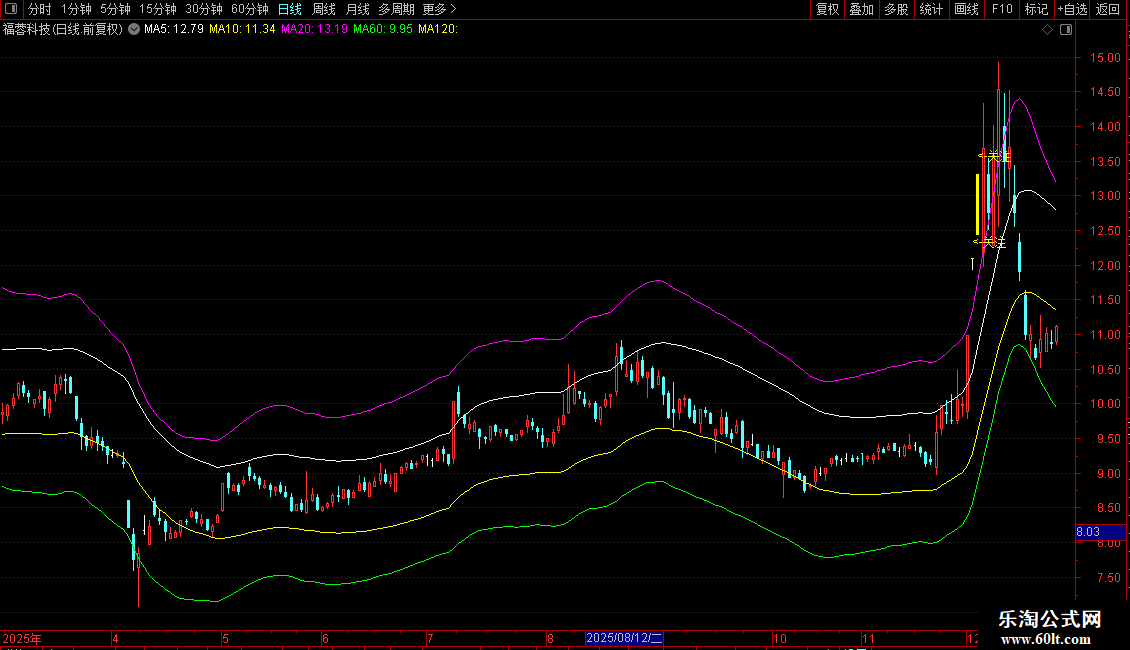This screenshot has height=650, width=1130.
Task: Toggle the left sidebar panel icon
Action: pyautogui.click(x=12, y=9)
